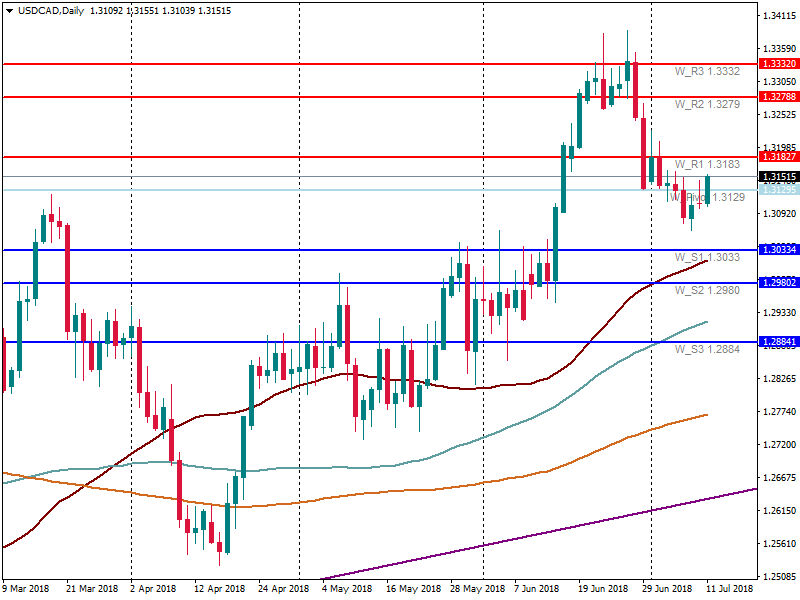800x600 pixels.
Task: Click the W_S1 1.3033 support label
Action: 707,257
